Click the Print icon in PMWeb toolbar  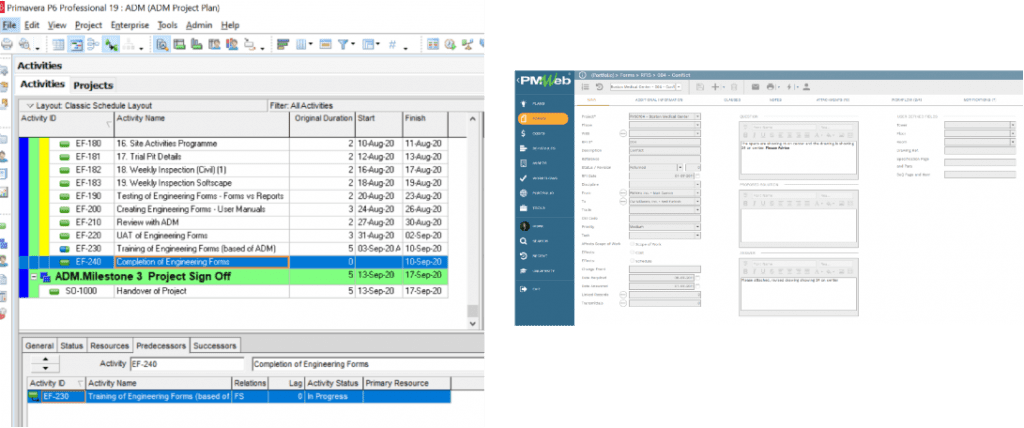[x=771, y=86]
